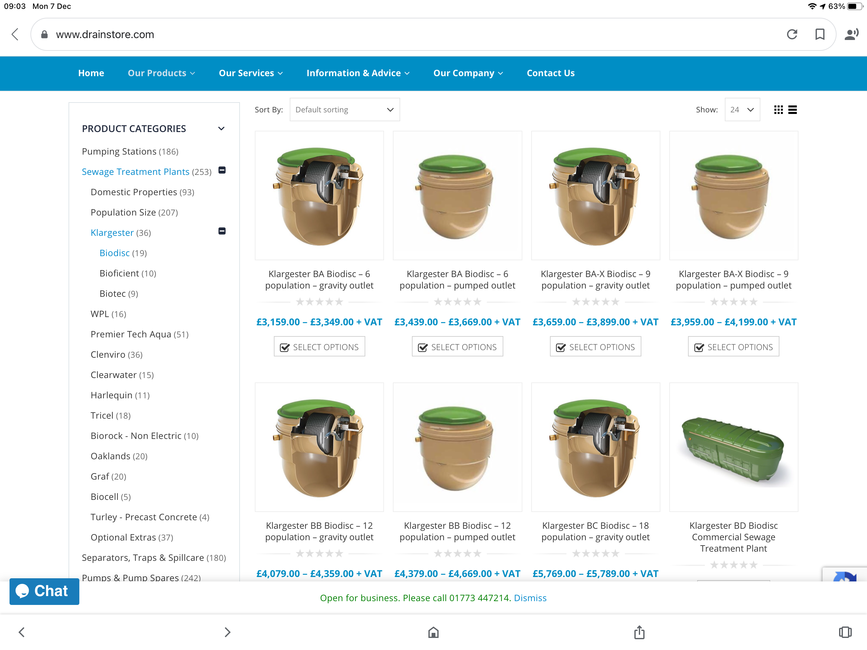Open the BA-X Biodisc 9 pumped outlet image
Image resolution: width=867 pixels, height=650 pixels.
[734, 196]
